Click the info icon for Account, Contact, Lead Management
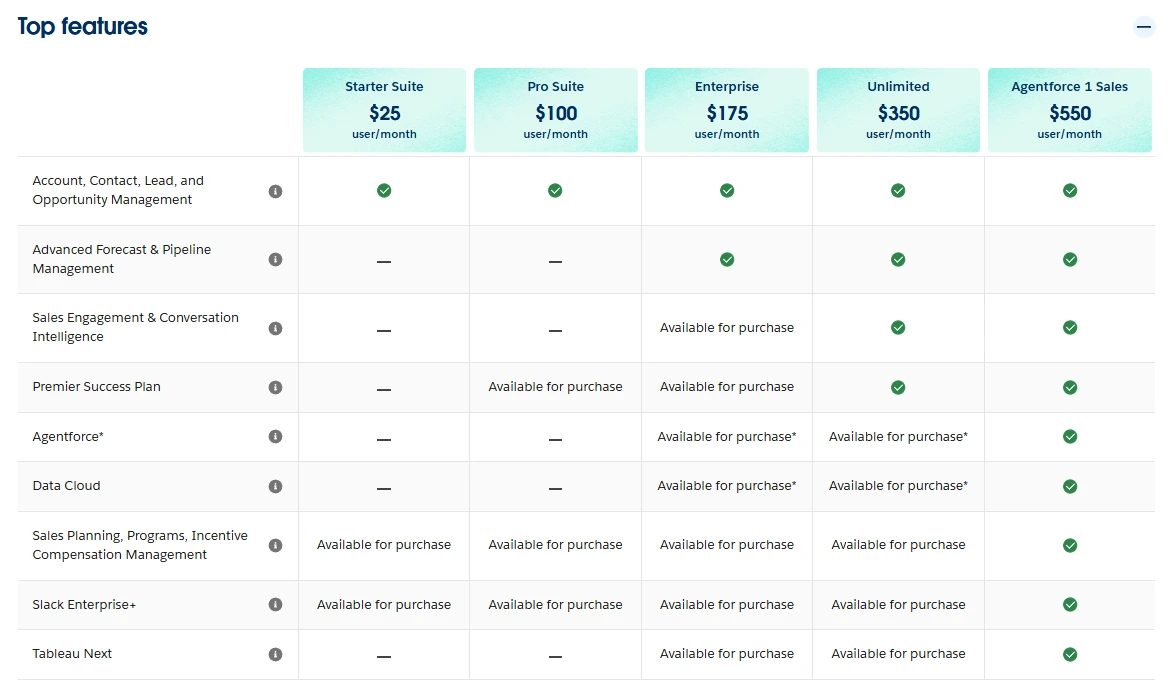The height and width of the screenshot is (688, 1174). tap(276, 190)
